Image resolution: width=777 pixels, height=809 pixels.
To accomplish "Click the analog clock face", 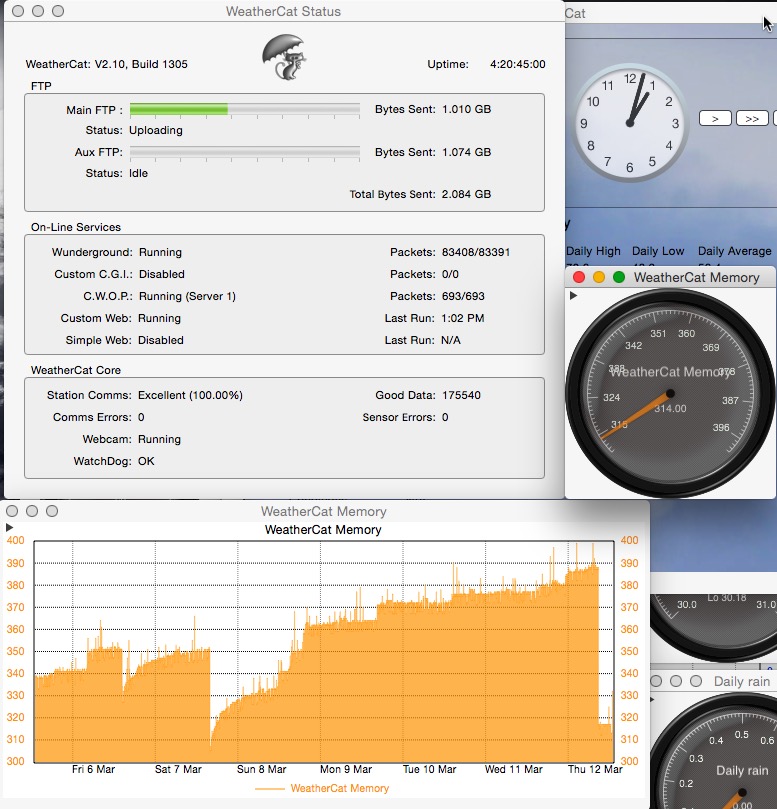I will (629, 123).
